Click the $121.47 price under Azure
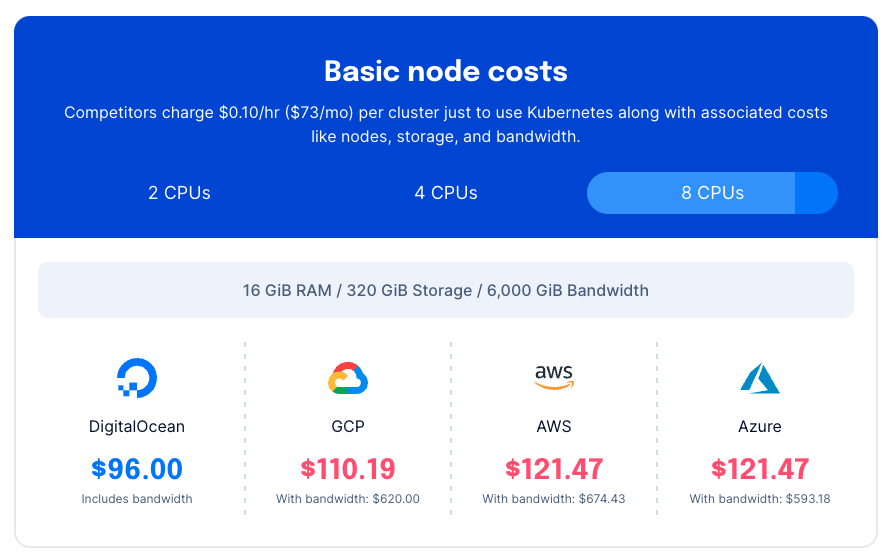The width and height of the screenshot is (887, 559). point(760,468)
